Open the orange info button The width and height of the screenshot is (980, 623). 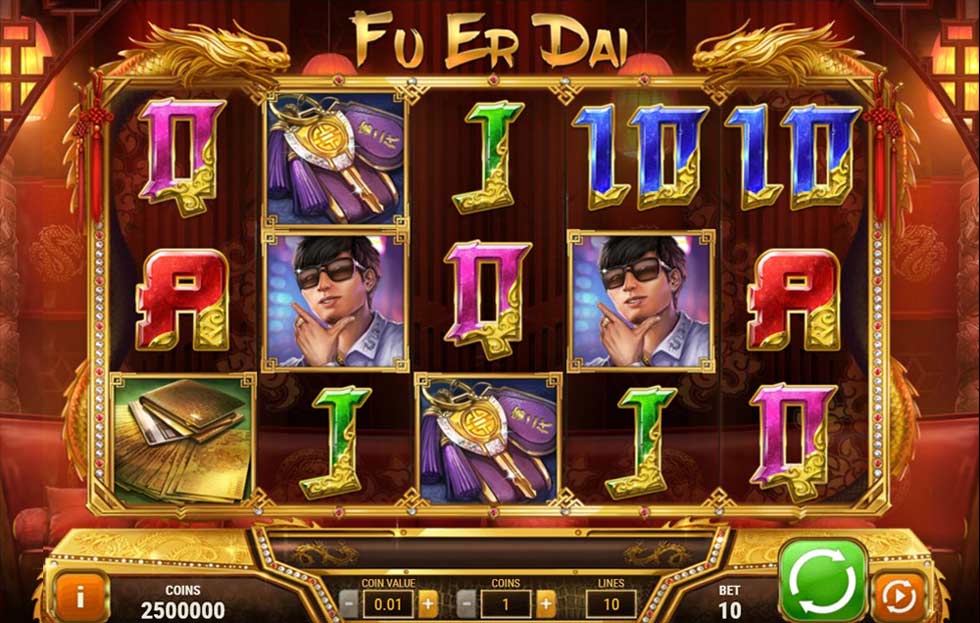[x=81, y=598]
